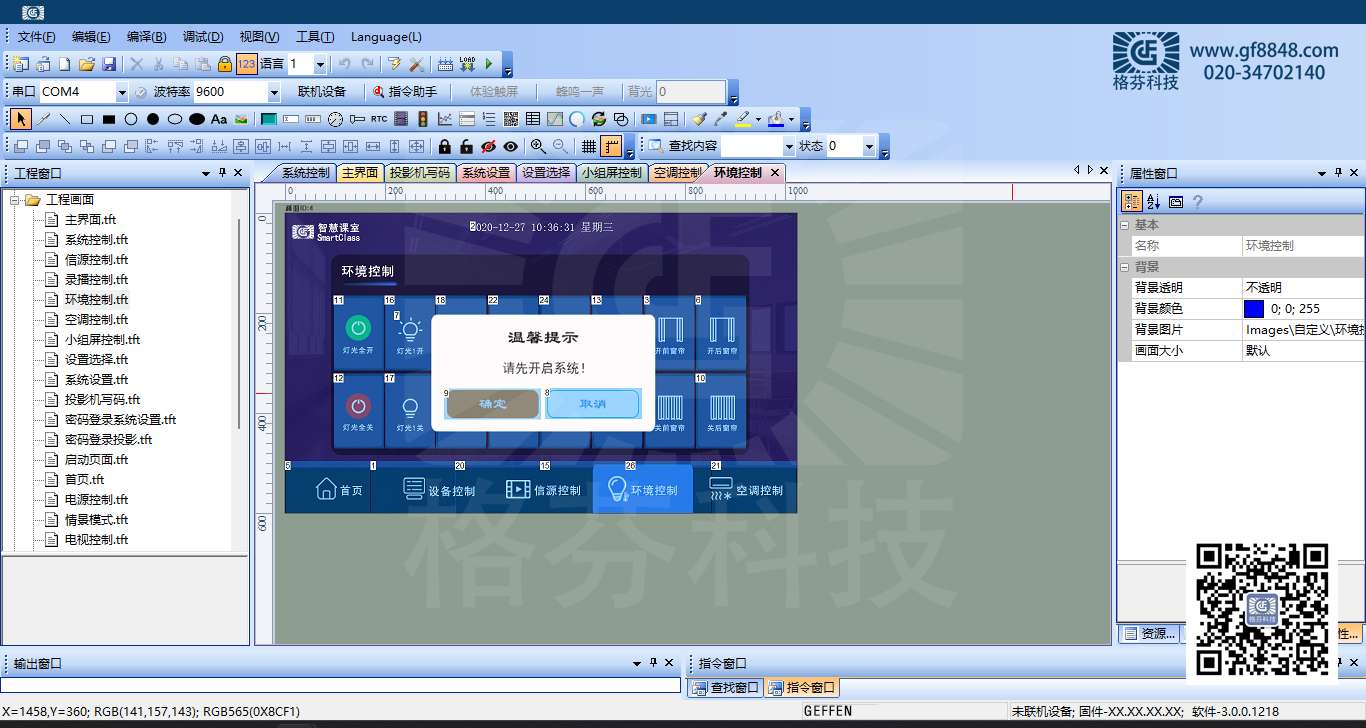Sort properties alphabetically with A-Z icon
Screen dimensions: 1366x728
(x=1154, y=201)
